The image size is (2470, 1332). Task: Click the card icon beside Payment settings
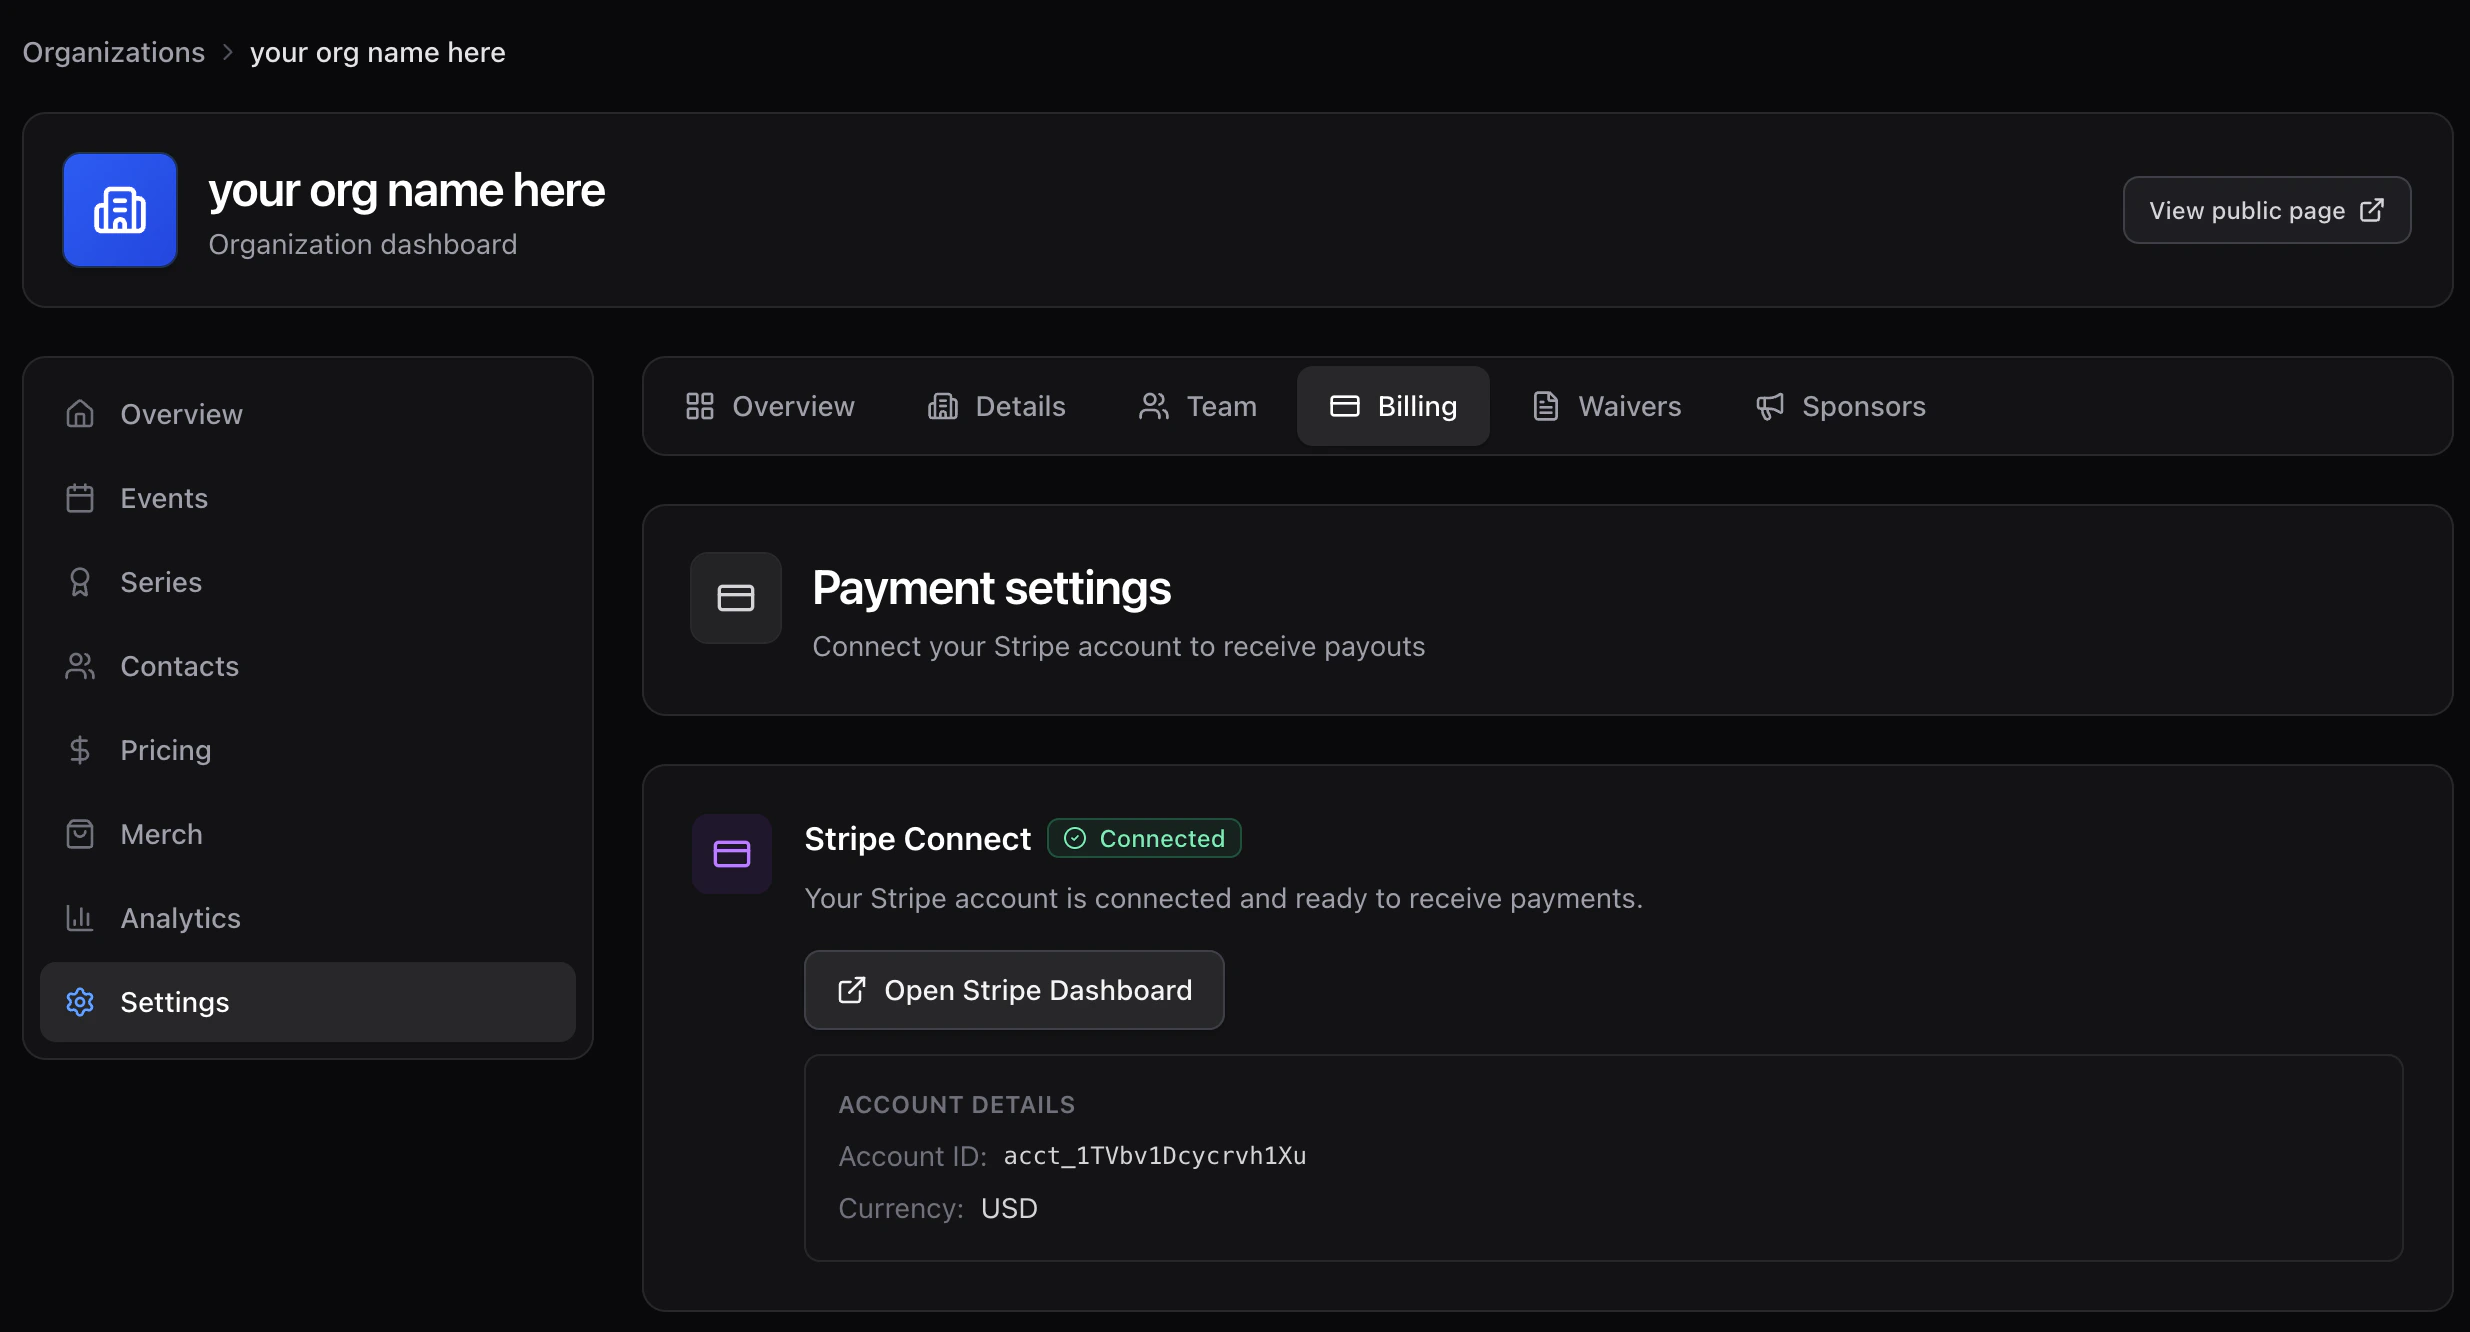736,598
